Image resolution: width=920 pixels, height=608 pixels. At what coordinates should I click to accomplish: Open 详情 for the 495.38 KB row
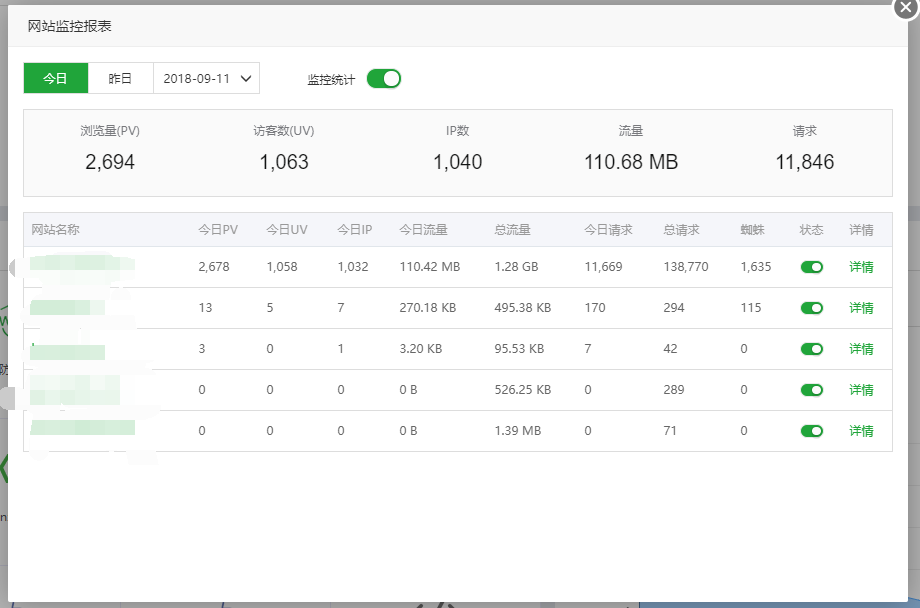[861, 308]
